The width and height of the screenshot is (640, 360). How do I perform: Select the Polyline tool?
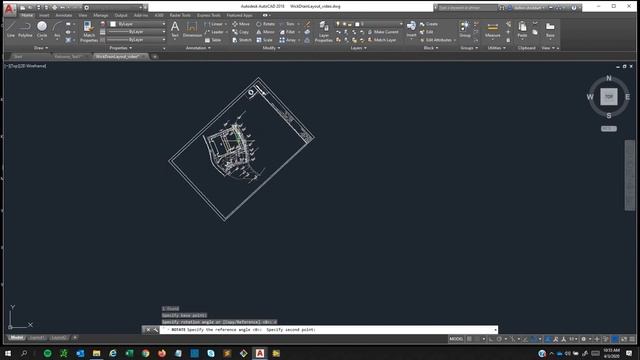(x=25, y=30)
